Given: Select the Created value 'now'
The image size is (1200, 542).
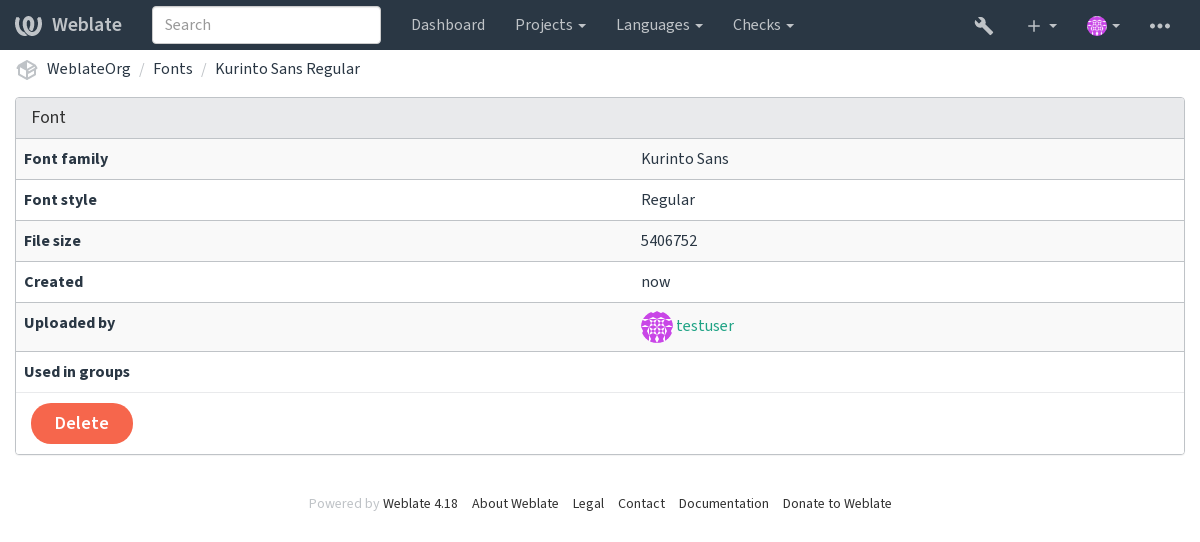Looking at the screenshot, I should click(656, 282).
